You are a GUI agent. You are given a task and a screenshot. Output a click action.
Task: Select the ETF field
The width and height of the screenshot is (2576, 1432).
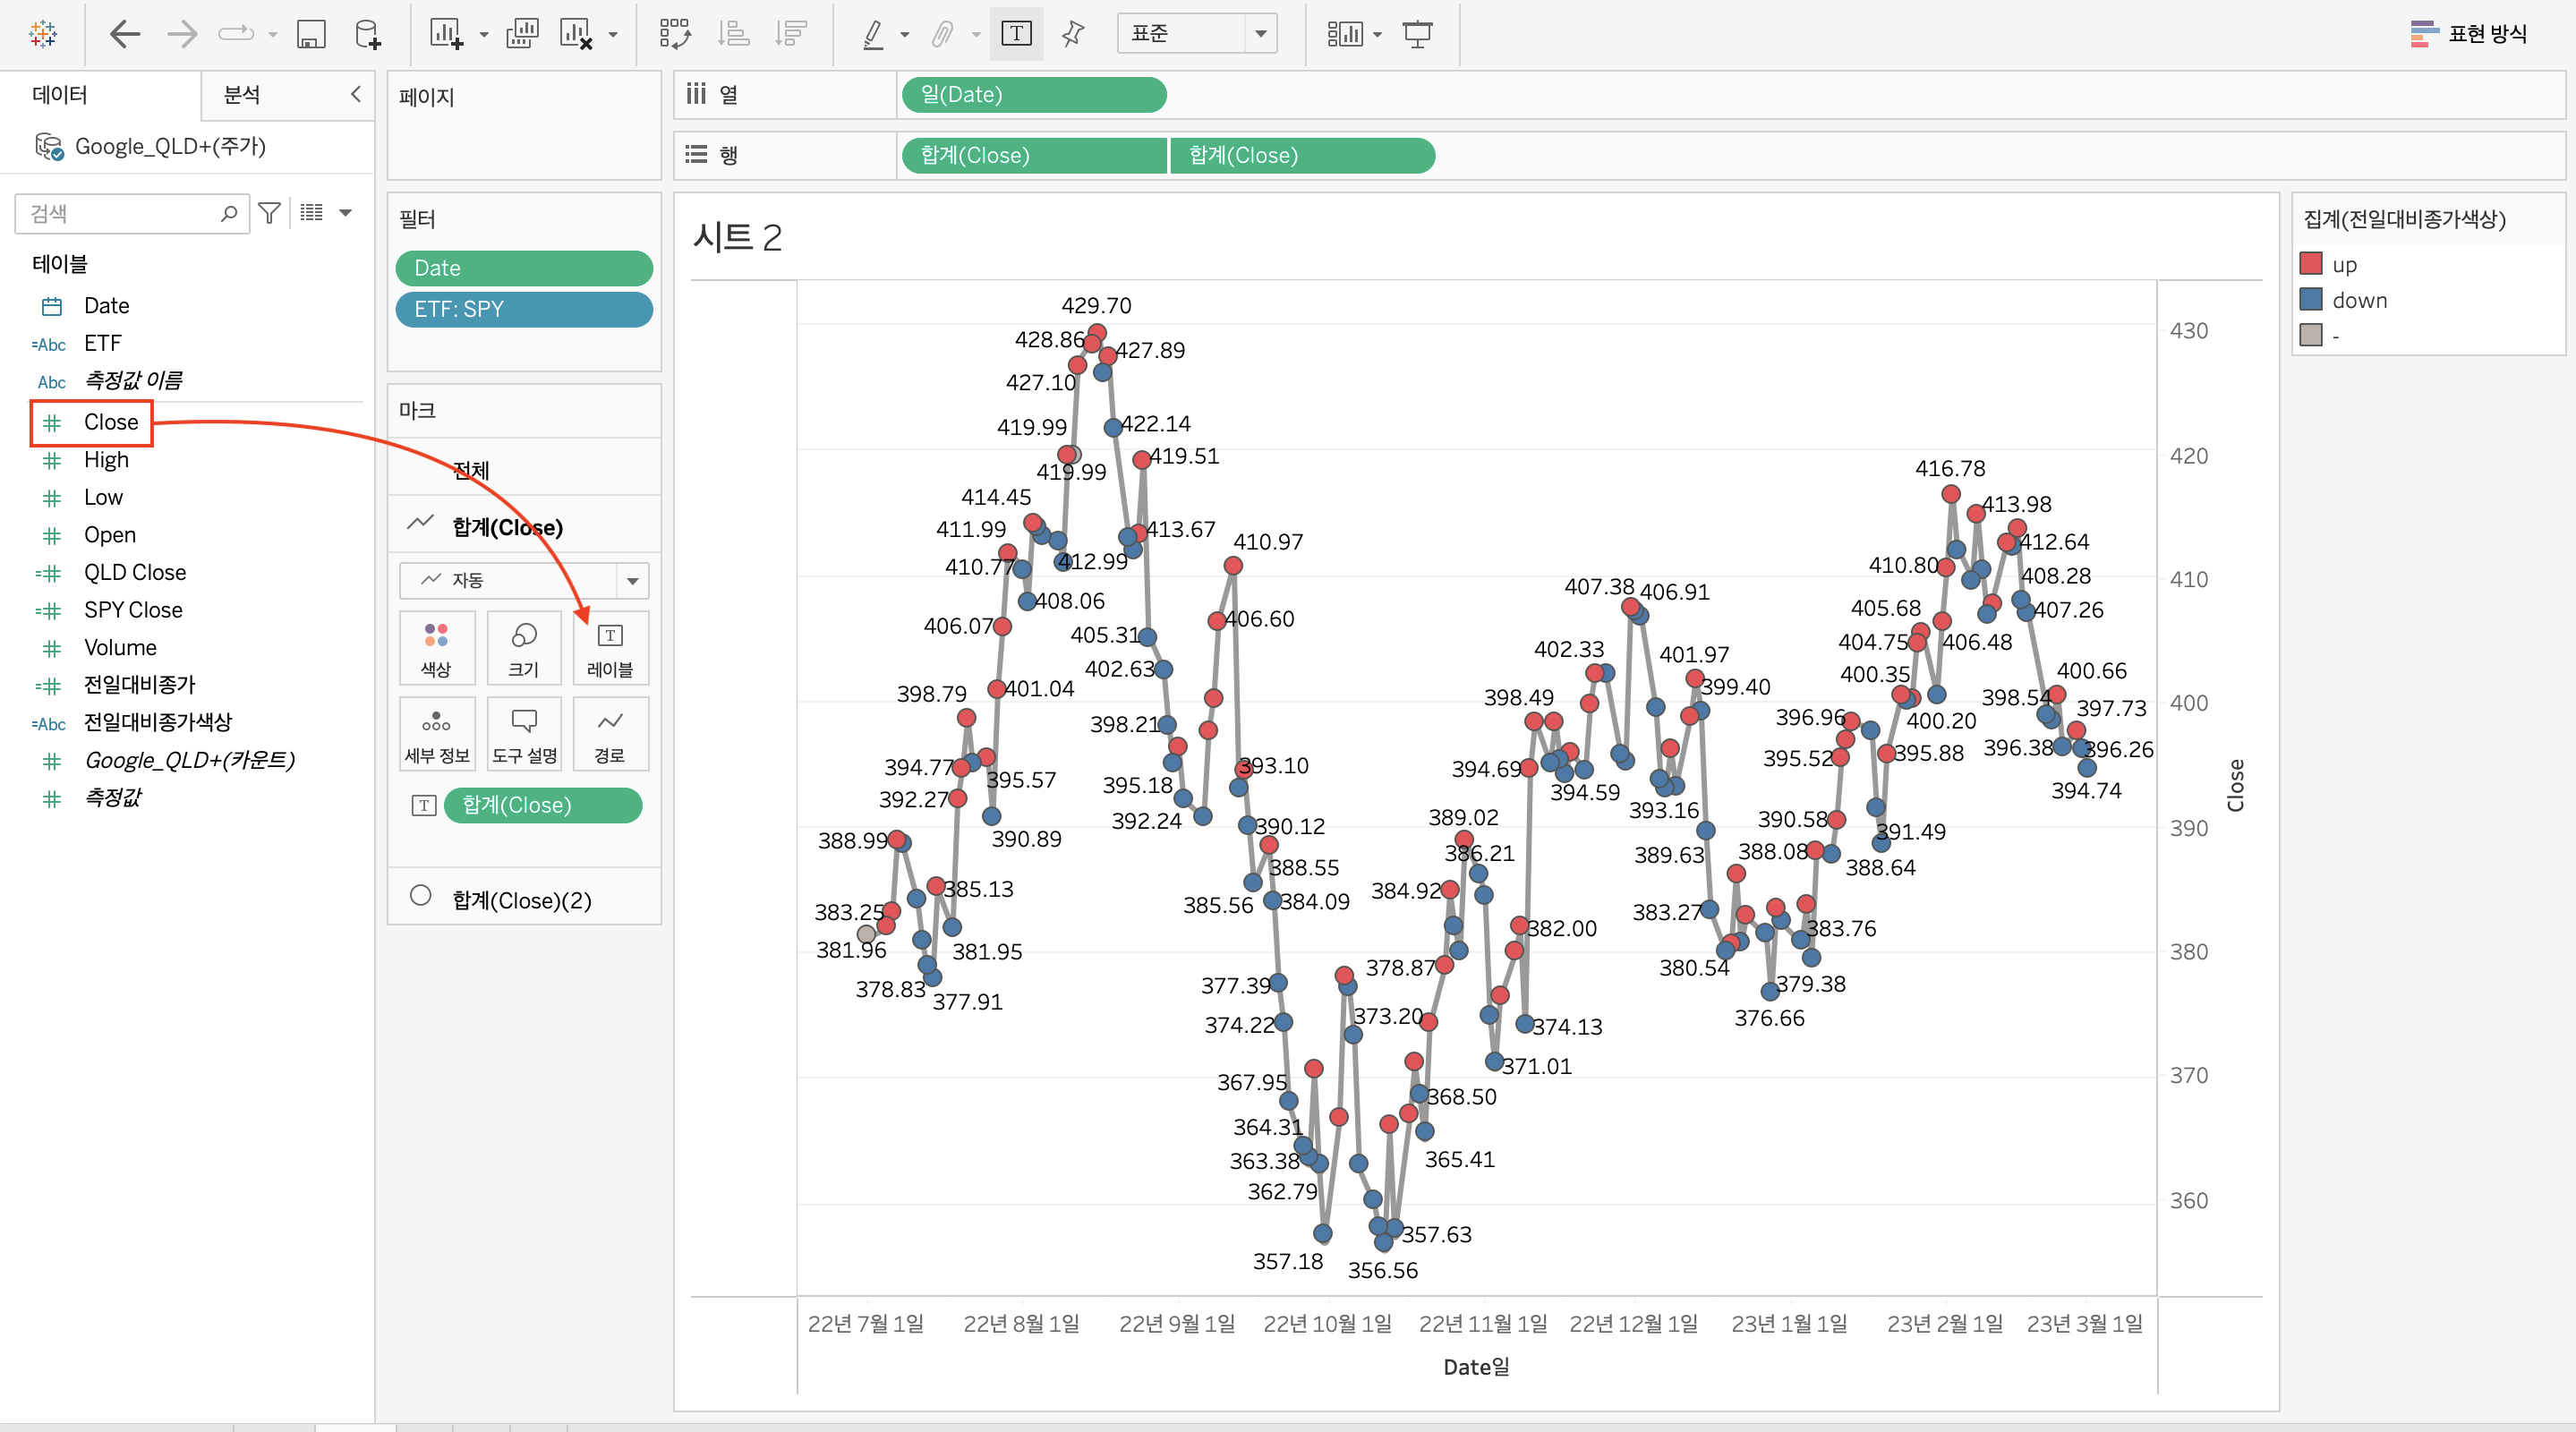[x=102, y=343]
